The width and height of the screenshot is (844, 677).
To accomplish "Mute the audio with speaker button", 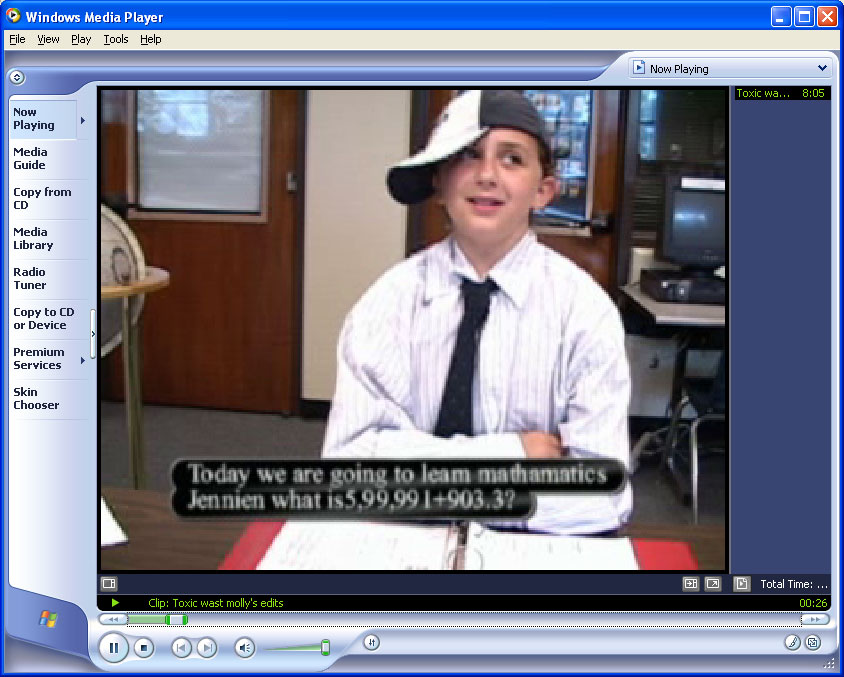I will coord(245,648).
